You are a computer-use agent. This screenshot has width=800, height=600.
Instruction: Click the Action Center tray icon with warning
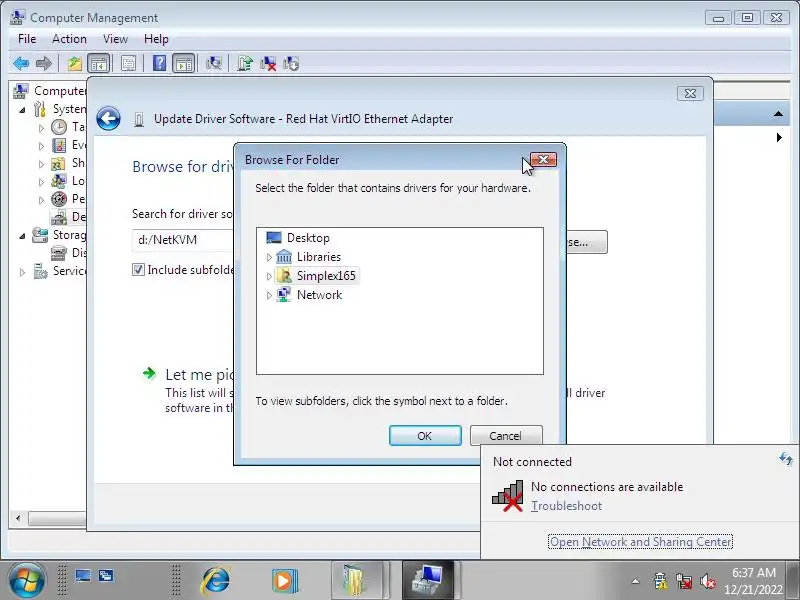pyautogui.click(x=661, y=581)
